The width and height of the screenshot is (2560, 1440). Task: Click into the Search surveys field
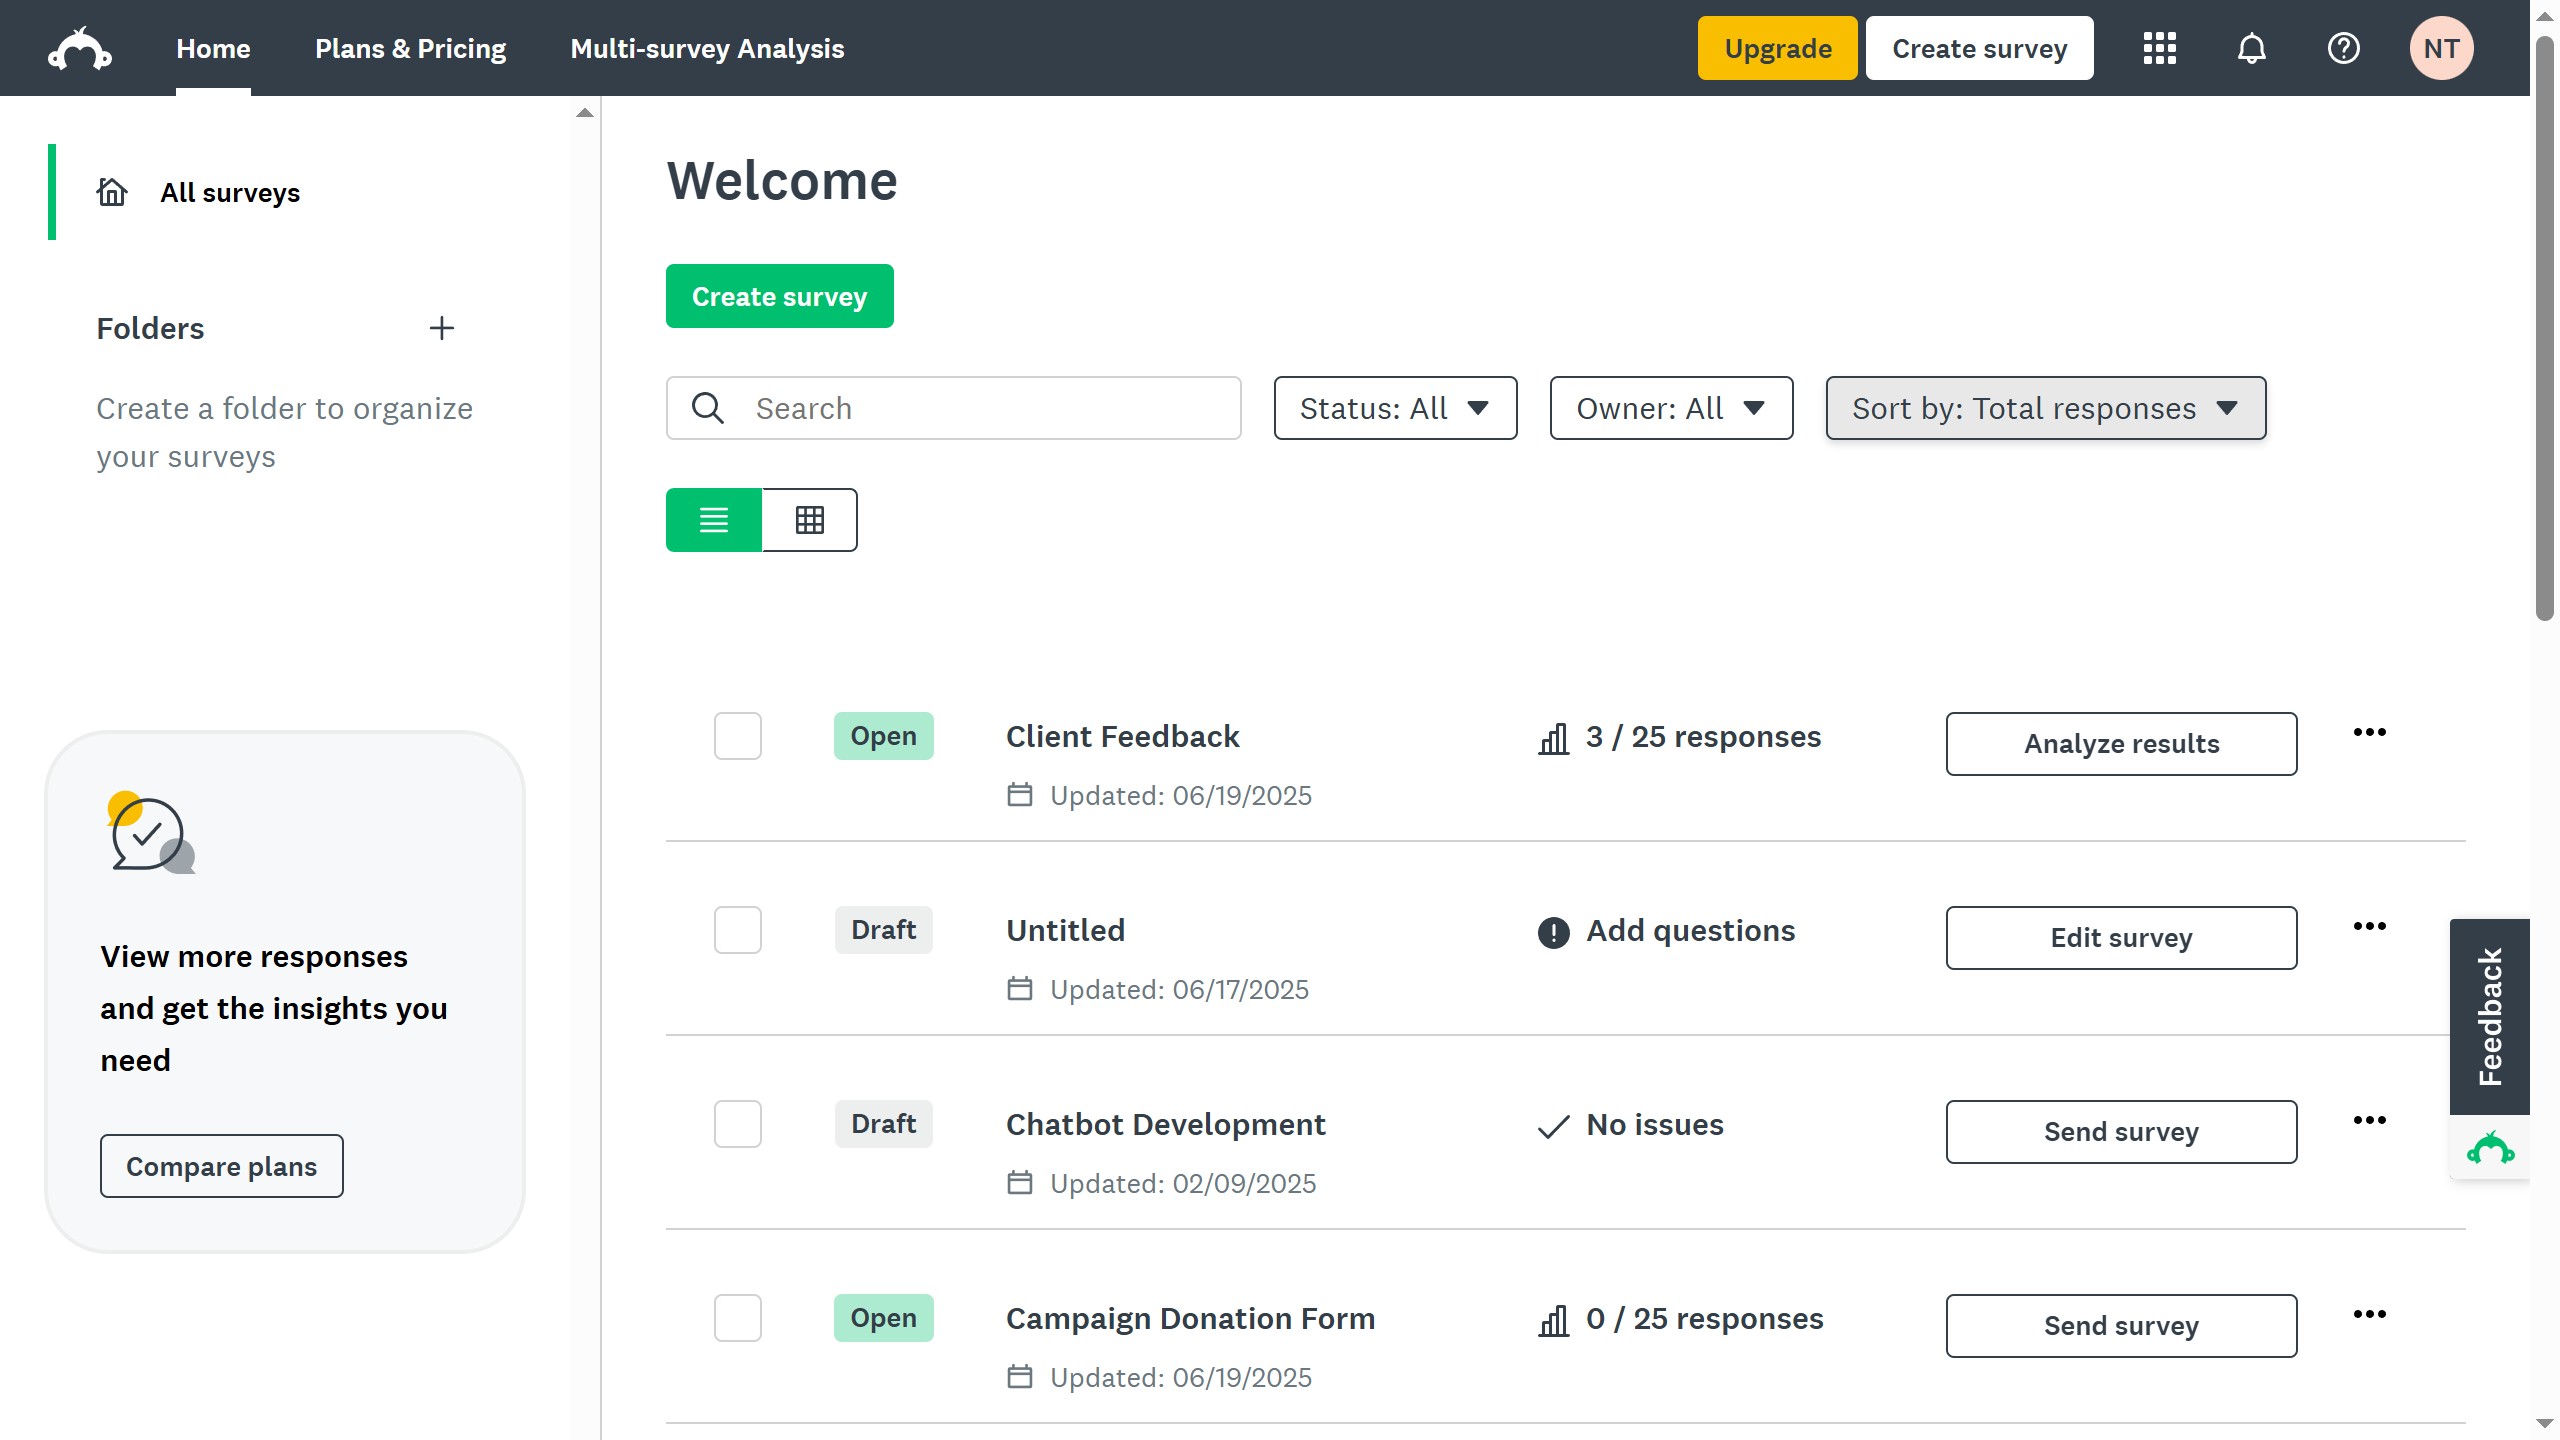[953, 408]
